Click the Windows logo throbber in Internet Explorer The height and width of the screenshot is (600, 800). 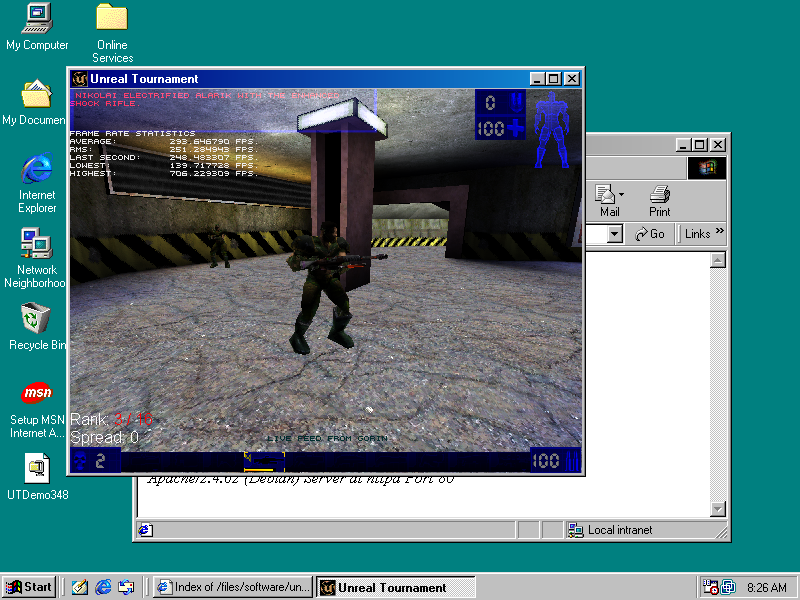pos(707,168)
